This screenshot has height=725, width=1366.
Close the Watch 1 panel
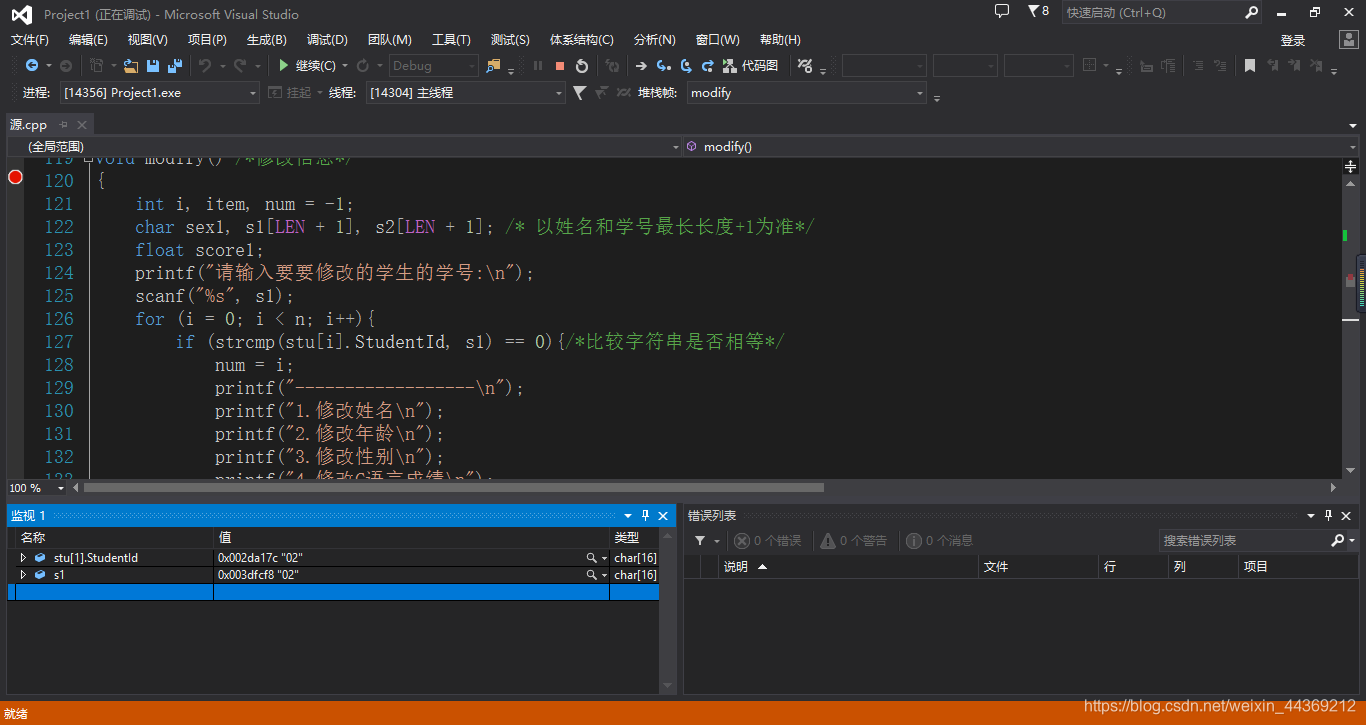pyautogui.click(x=663, y=515)
